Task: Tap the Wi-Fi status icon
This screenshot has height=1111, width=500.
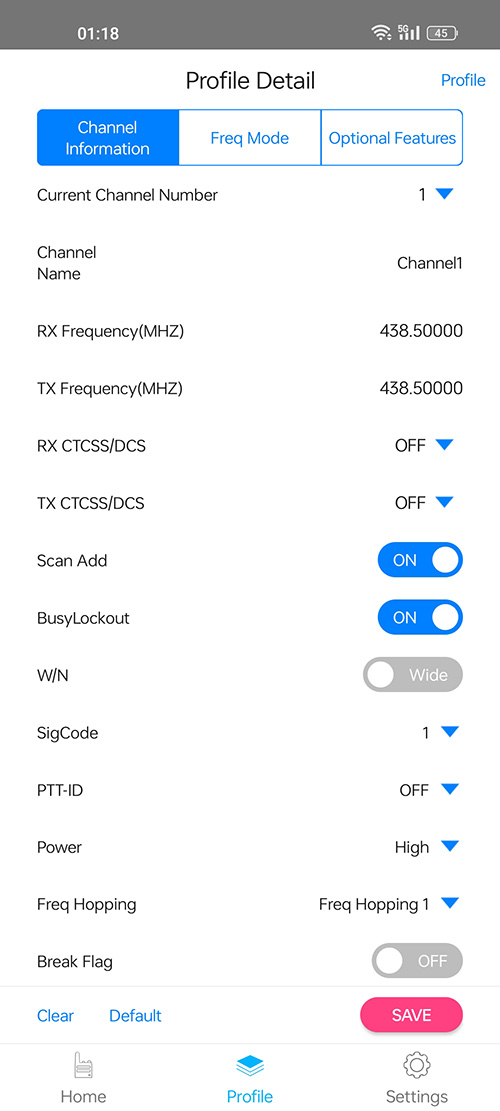Action: pos(381,32)
